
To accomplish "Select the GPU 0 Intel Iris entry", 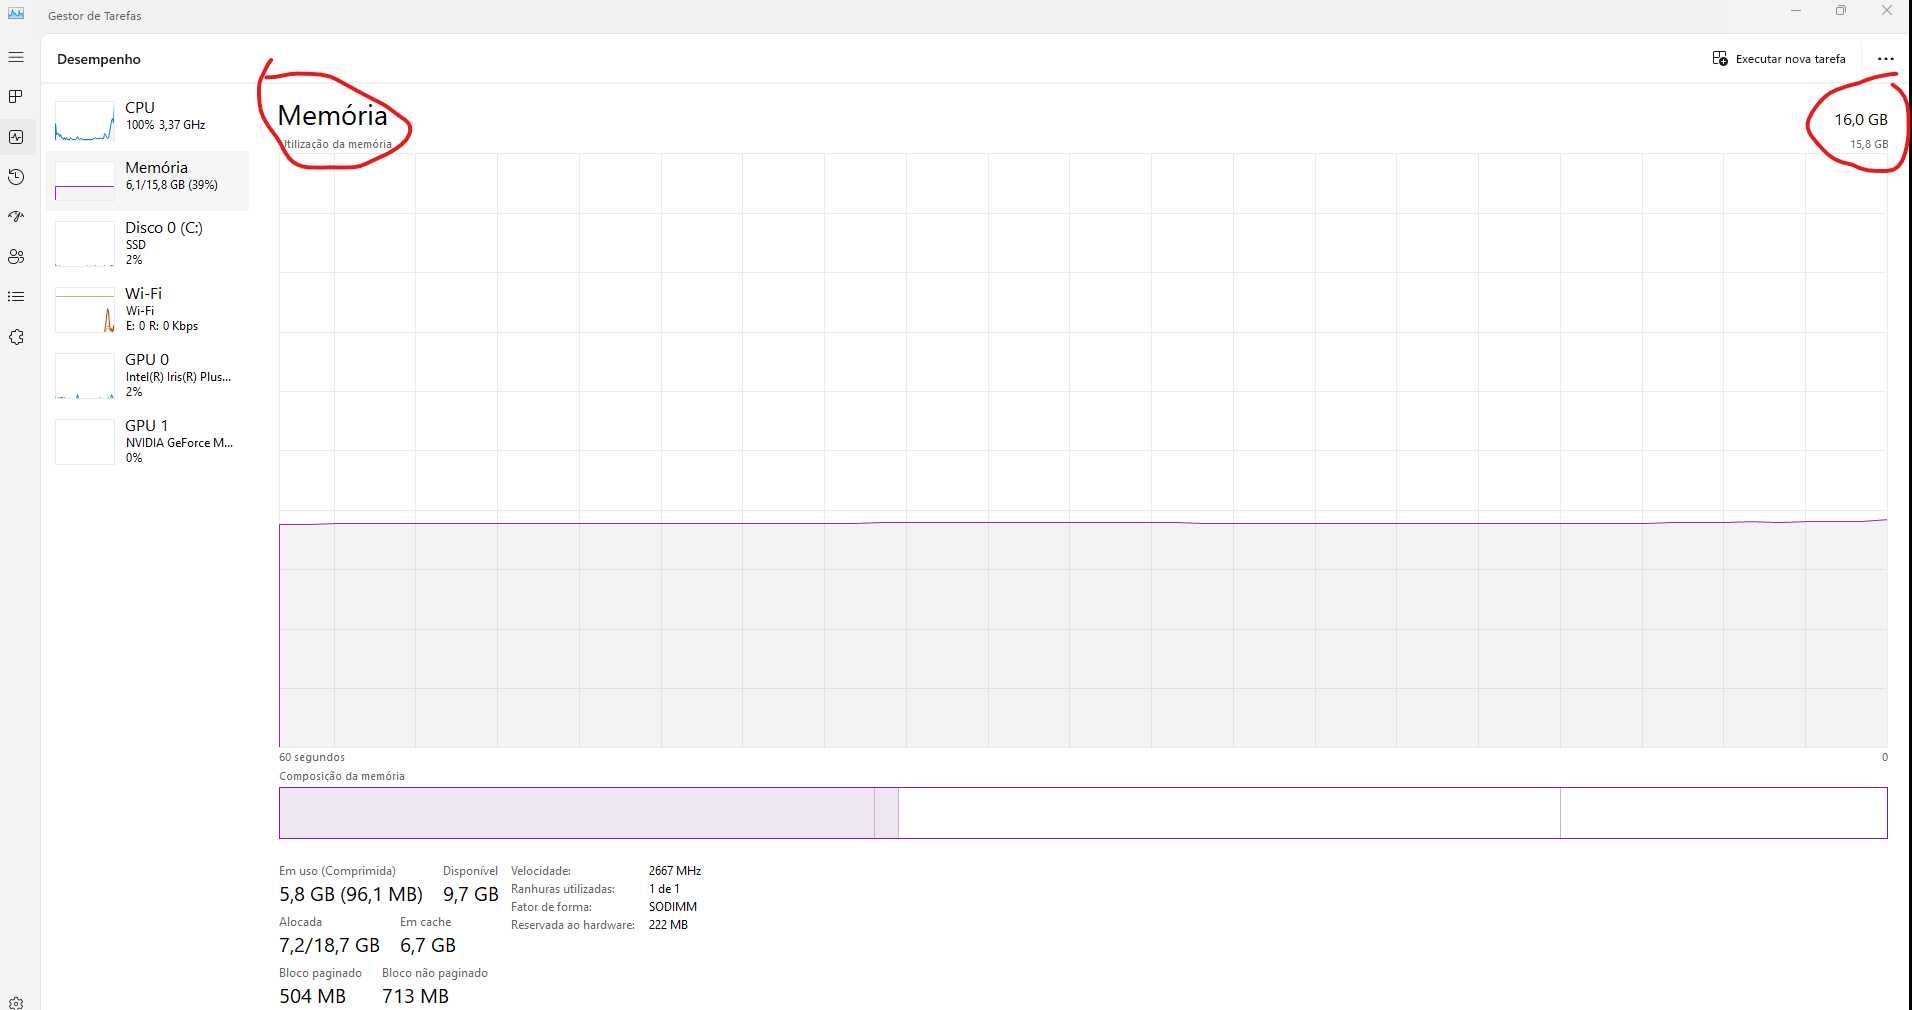I will coord(148,375).
